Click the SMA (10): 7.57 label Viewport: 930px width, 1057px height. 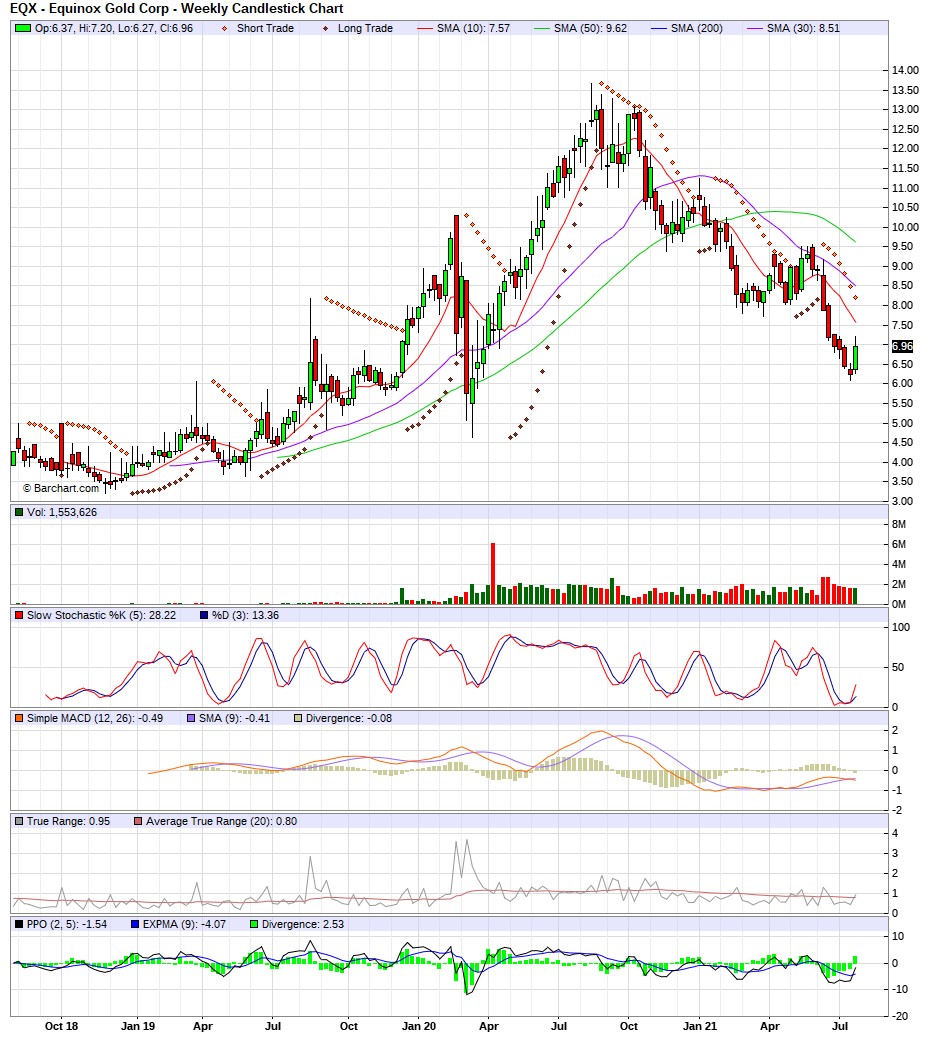pyautogui.click(x=473, y=28)
